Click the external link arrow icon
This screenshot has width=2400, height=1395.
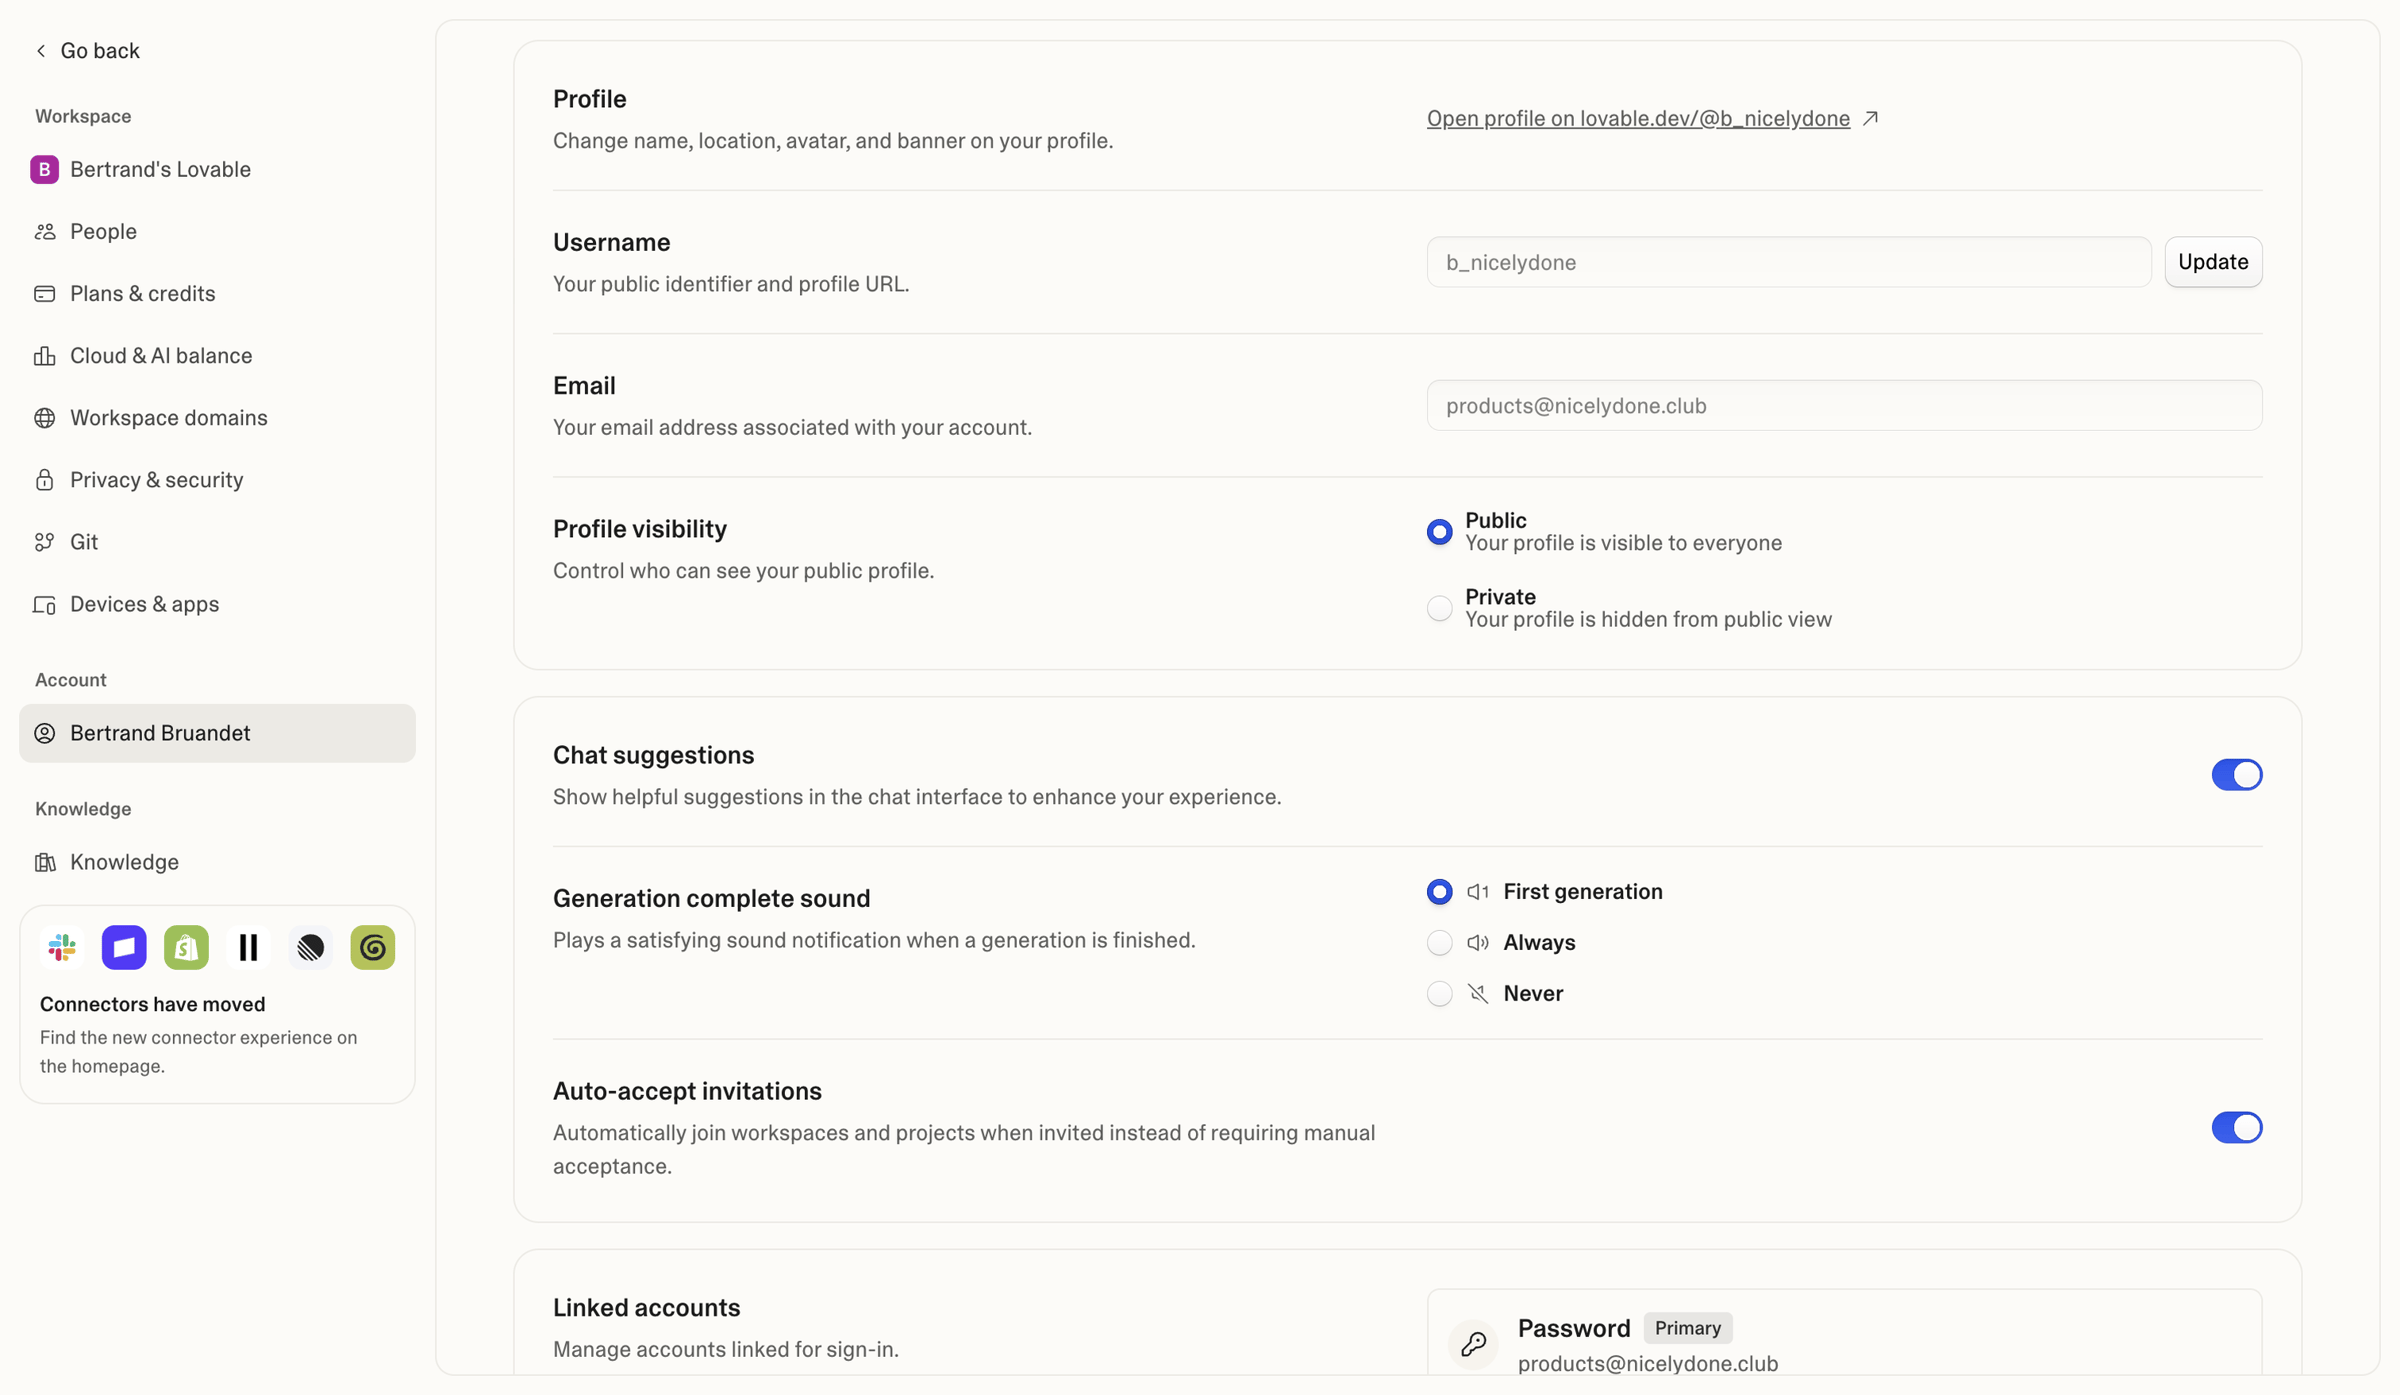click(1870, 118)
